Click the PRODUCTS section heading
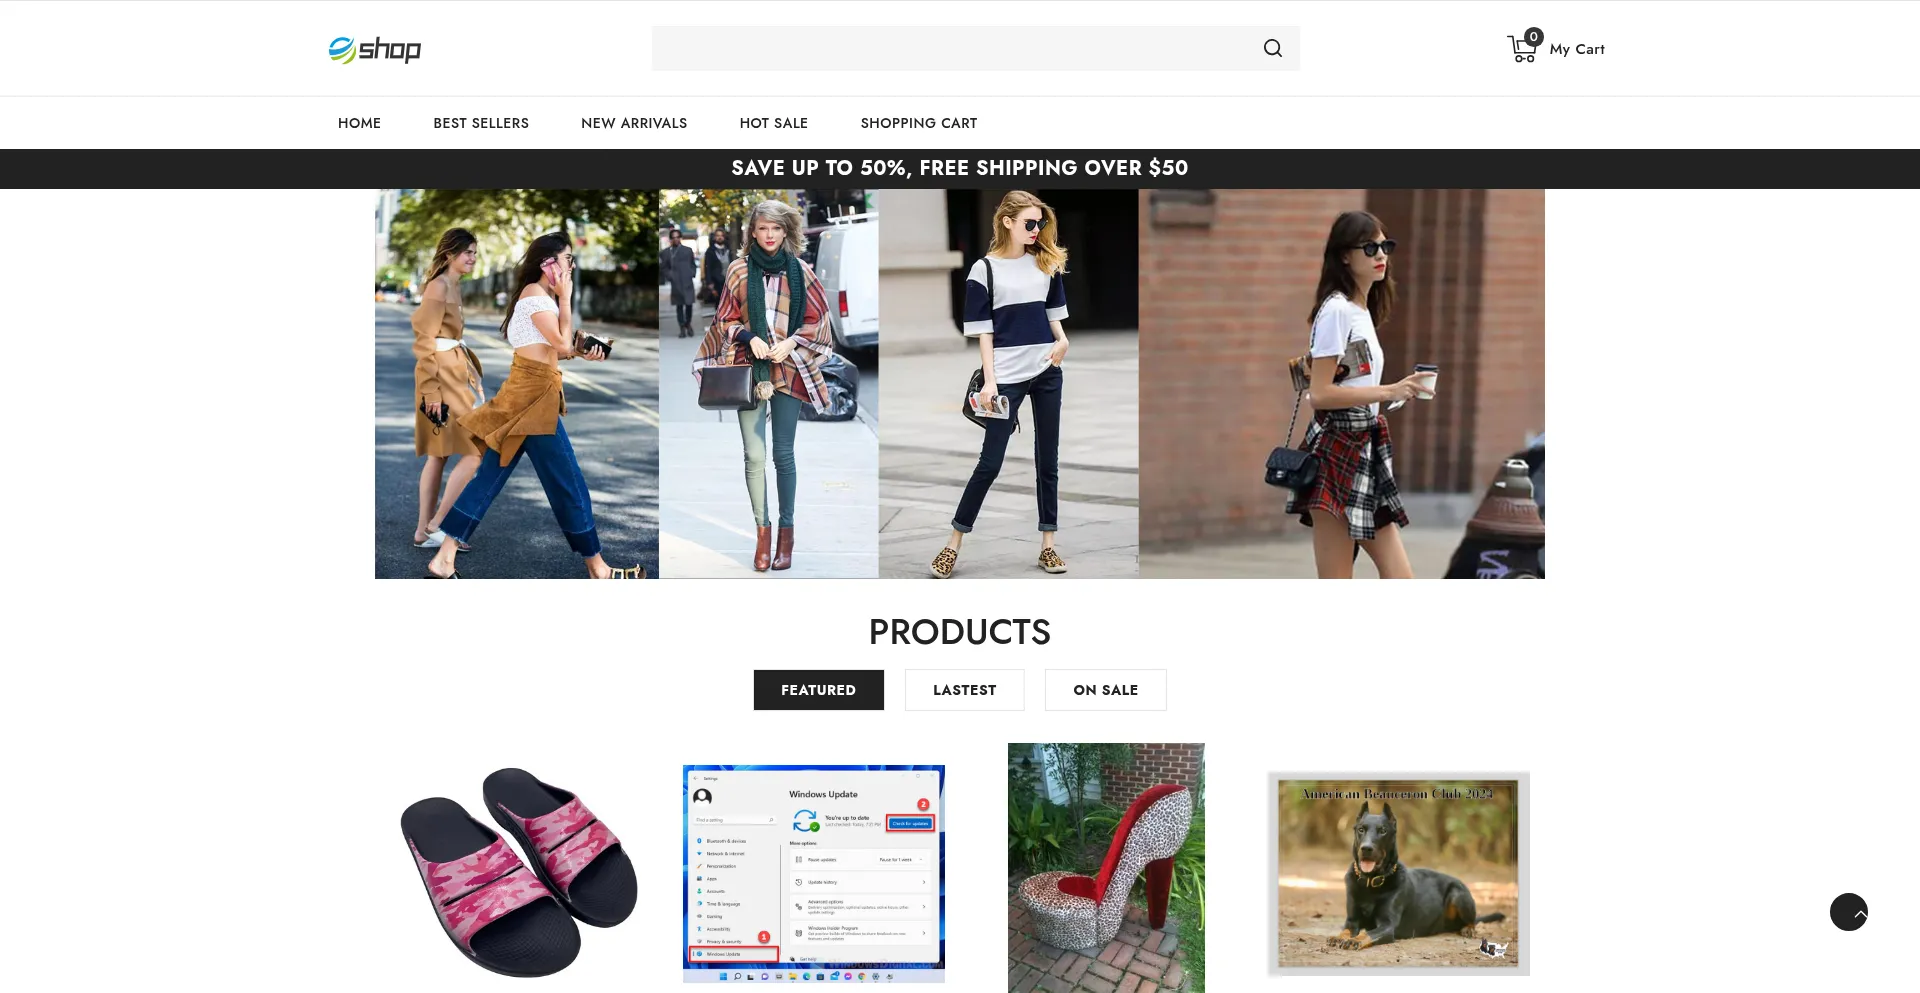This screenshot has height=993, width=1920. coord(960,632)
